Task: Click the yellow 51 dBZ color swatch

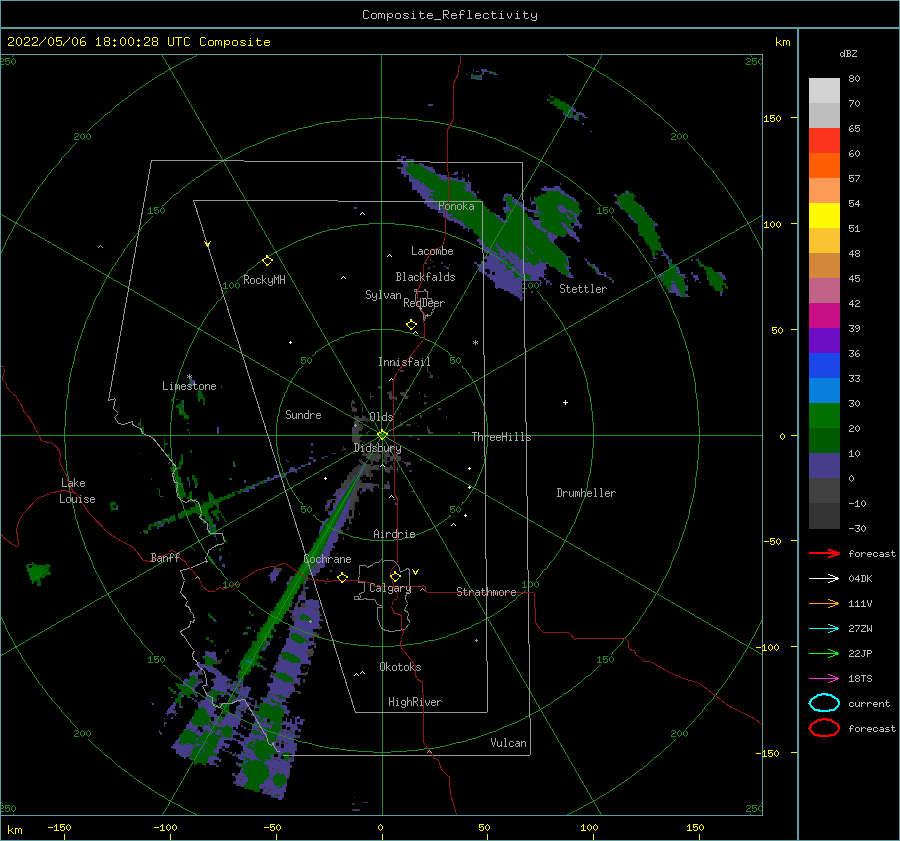Action: click(824, 215)
